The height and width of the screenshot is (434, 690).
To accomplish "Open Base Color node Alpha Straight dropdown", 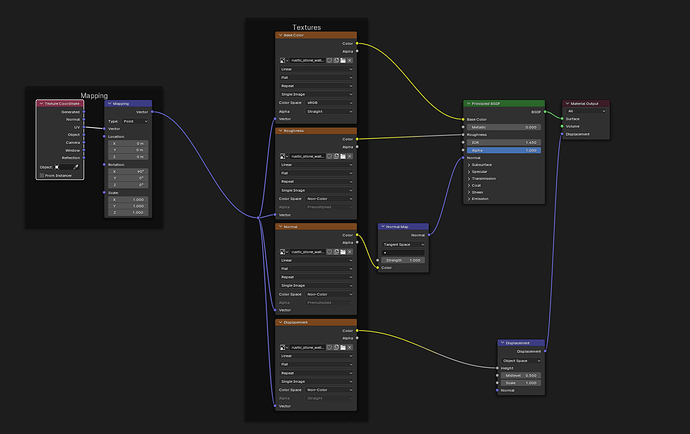I will [329, 111].
